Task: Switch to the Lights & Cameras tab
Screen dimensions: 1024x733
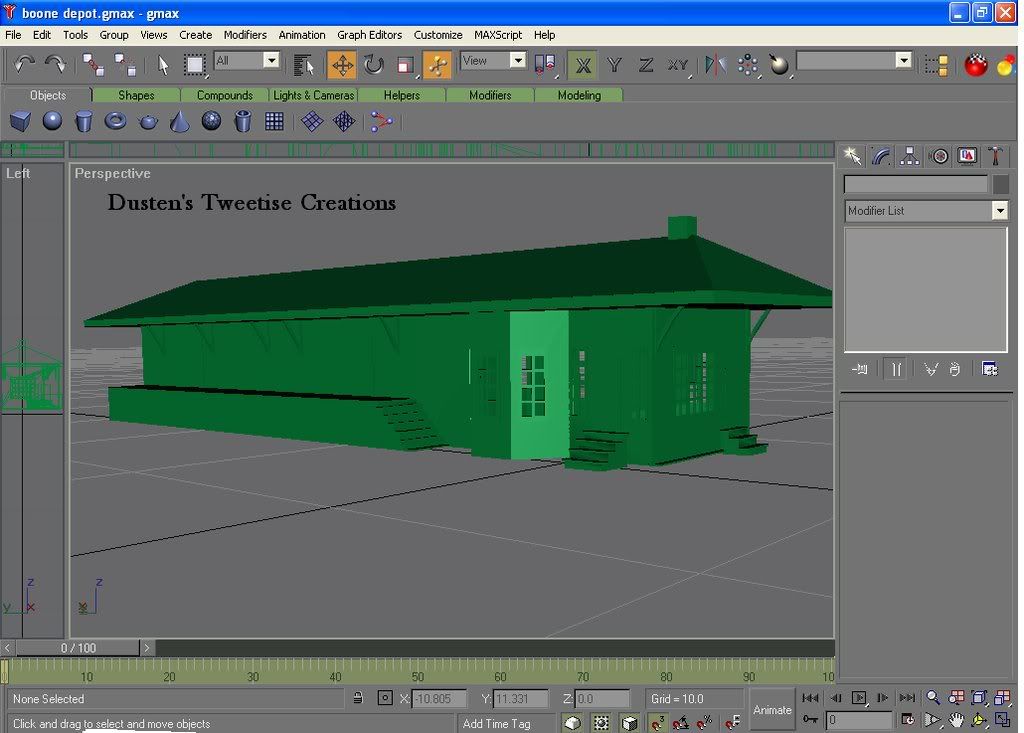Action: [313, 95]
